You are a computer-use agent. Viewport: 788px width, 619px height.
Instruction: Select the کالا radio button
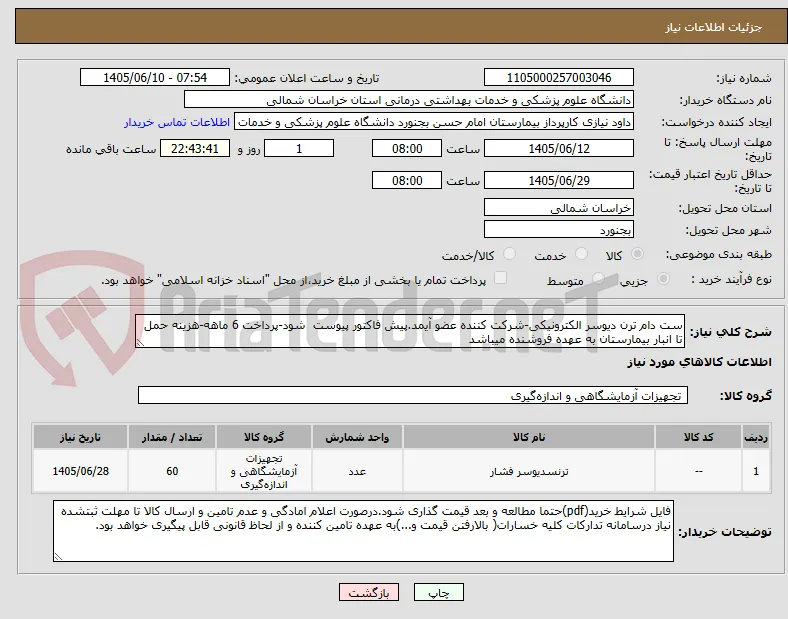point(637,254)
